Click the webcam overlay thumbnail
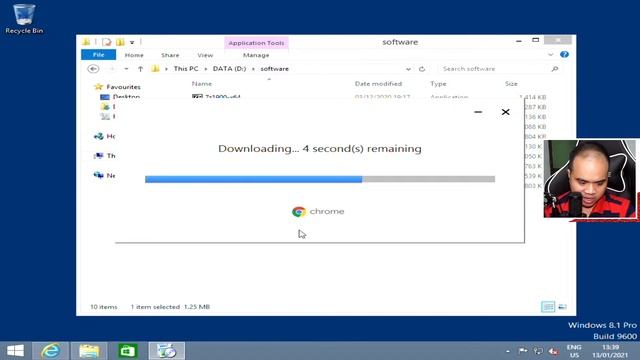Screen dimensions: 640x360 click(589, 179)
